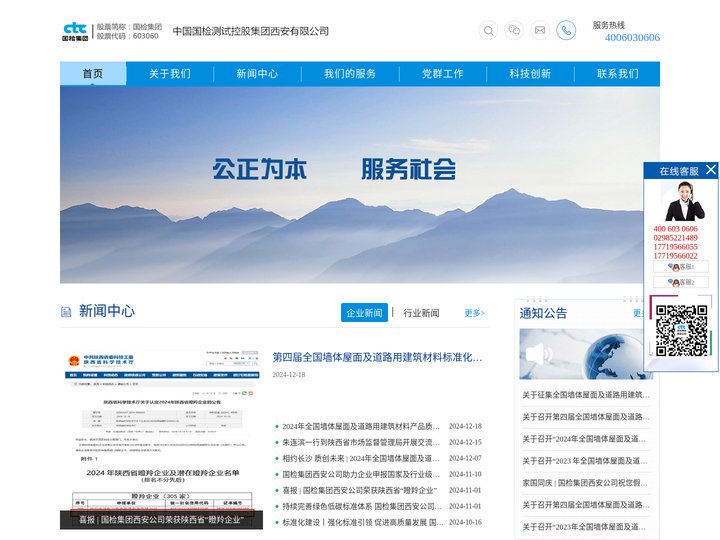Open notice 关于征集全国墙体屋面及道路用建筑
Image resolution: width=720 pixels, height=540 pixels.
[586, 395]
